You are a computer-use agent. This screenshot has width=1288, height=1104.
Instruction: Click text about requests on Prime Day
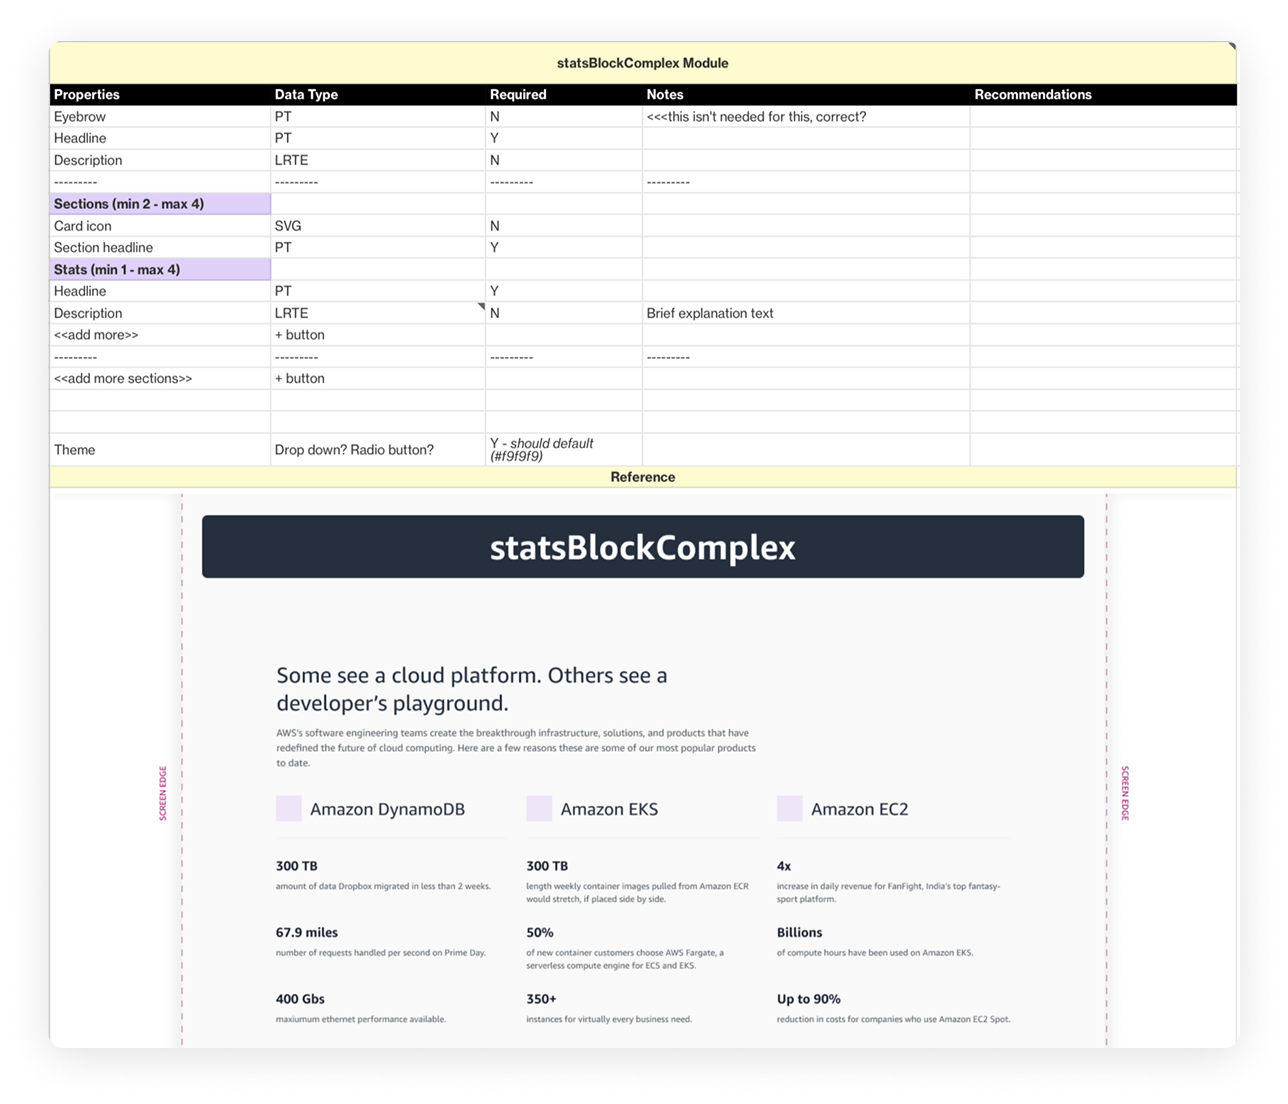[381, 953]
